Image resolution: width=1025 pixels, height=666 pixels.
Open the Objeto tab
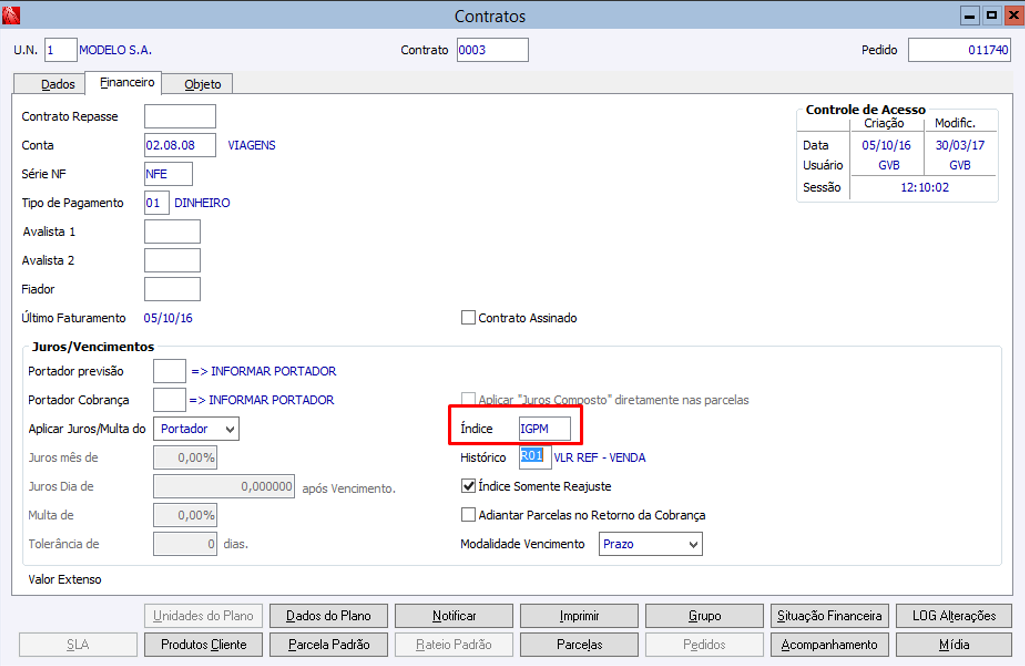198,84
